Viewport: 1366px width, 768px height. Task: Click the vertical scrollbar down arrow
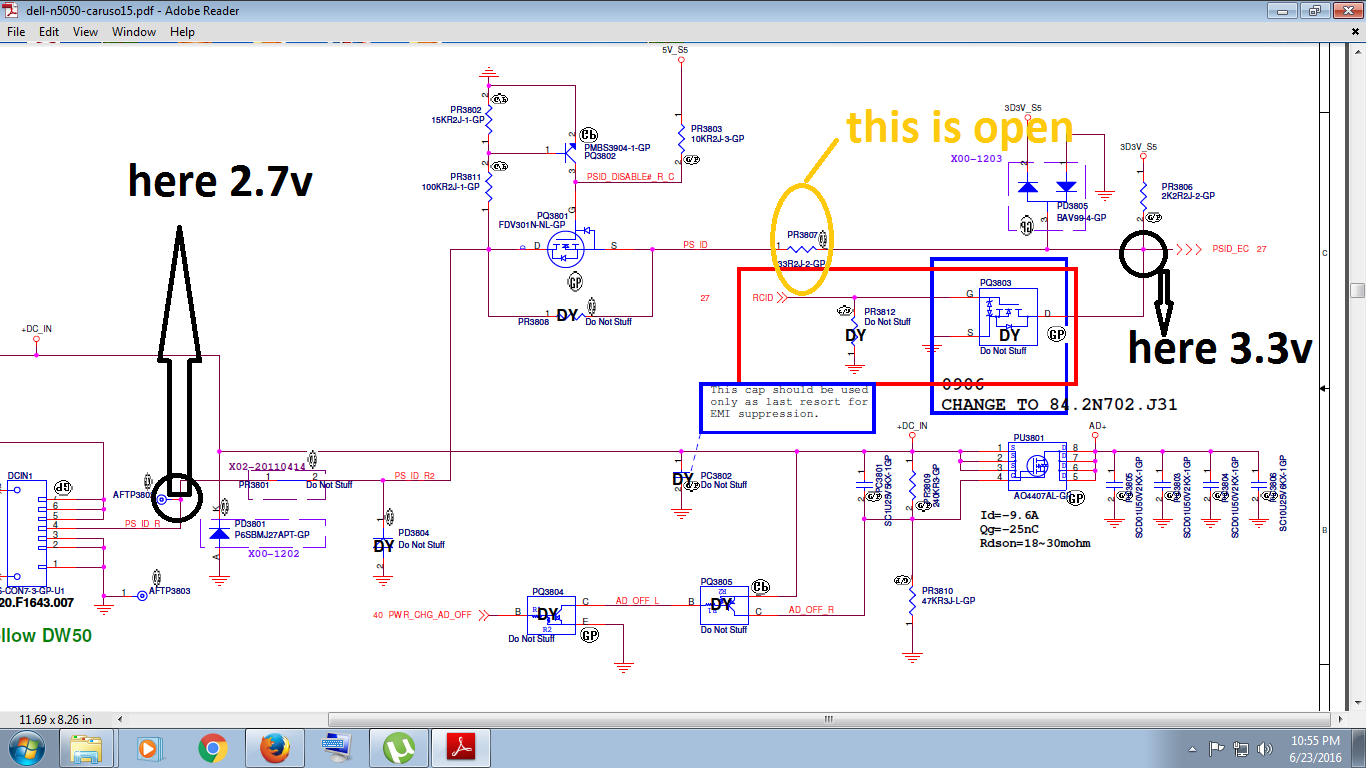1357,703
